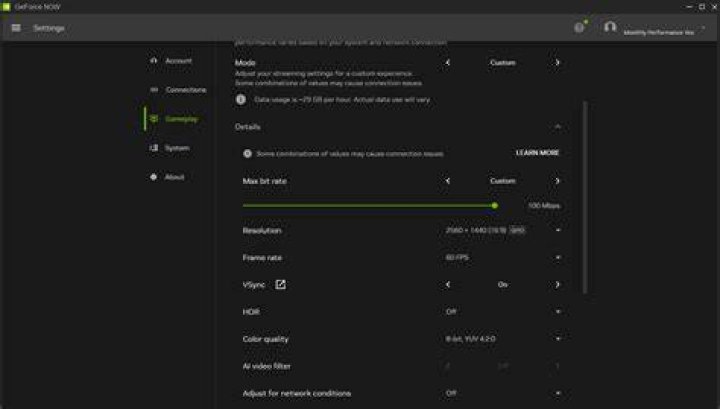
Task: Click the Max bit rate value Custom
Action: pyautogui.click(x=503, y=181)
